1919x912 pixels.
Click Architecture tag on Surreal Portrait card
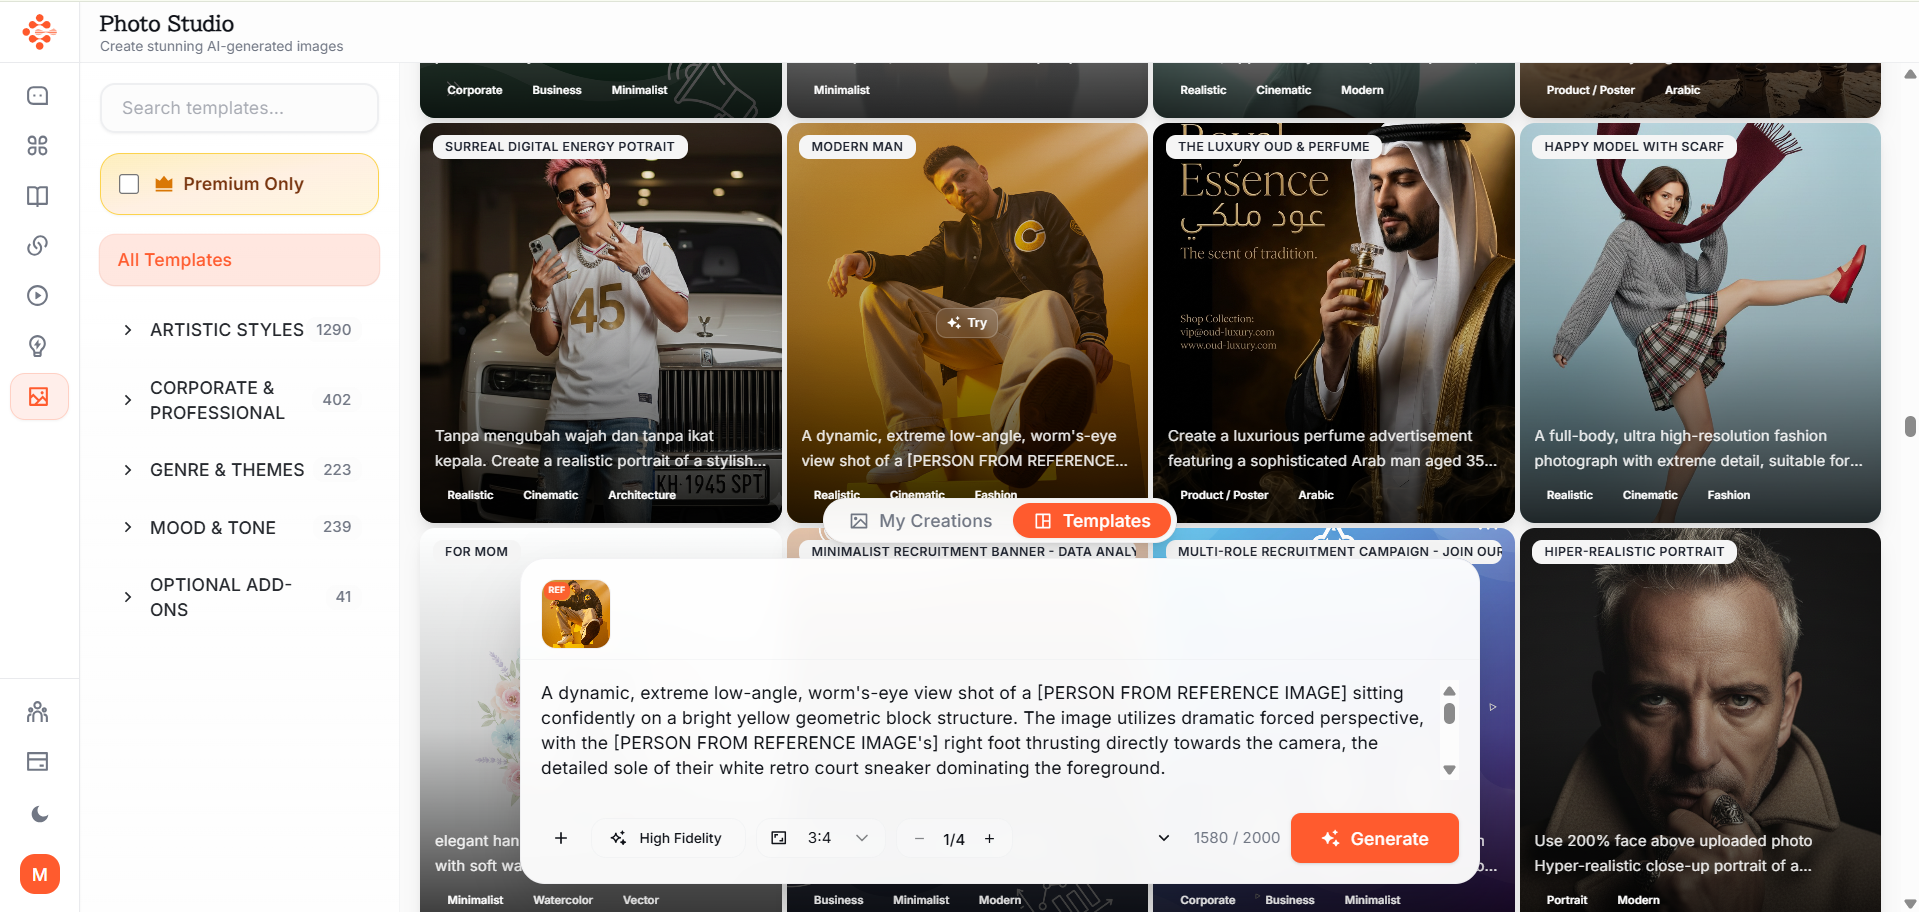[x=642, y=495]
